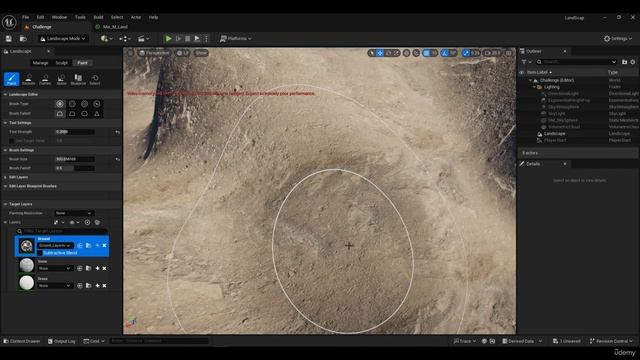
Task: Open the Painting Restriction dropdown
Action: tap(74, 213)
